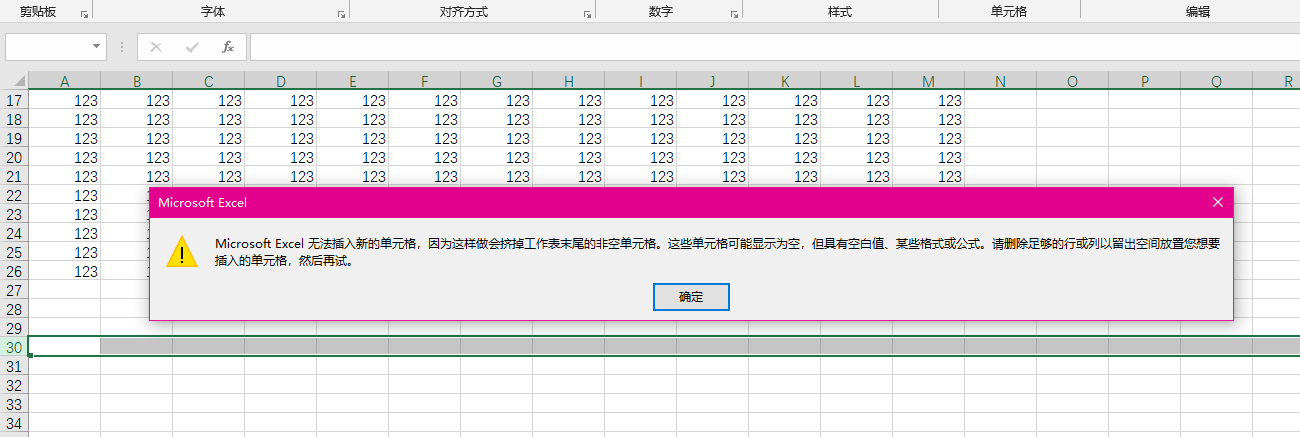Screen dimensions: 1300x437
Task: Open the 字体 group dialog launcher
Action: tap(341, 14)
